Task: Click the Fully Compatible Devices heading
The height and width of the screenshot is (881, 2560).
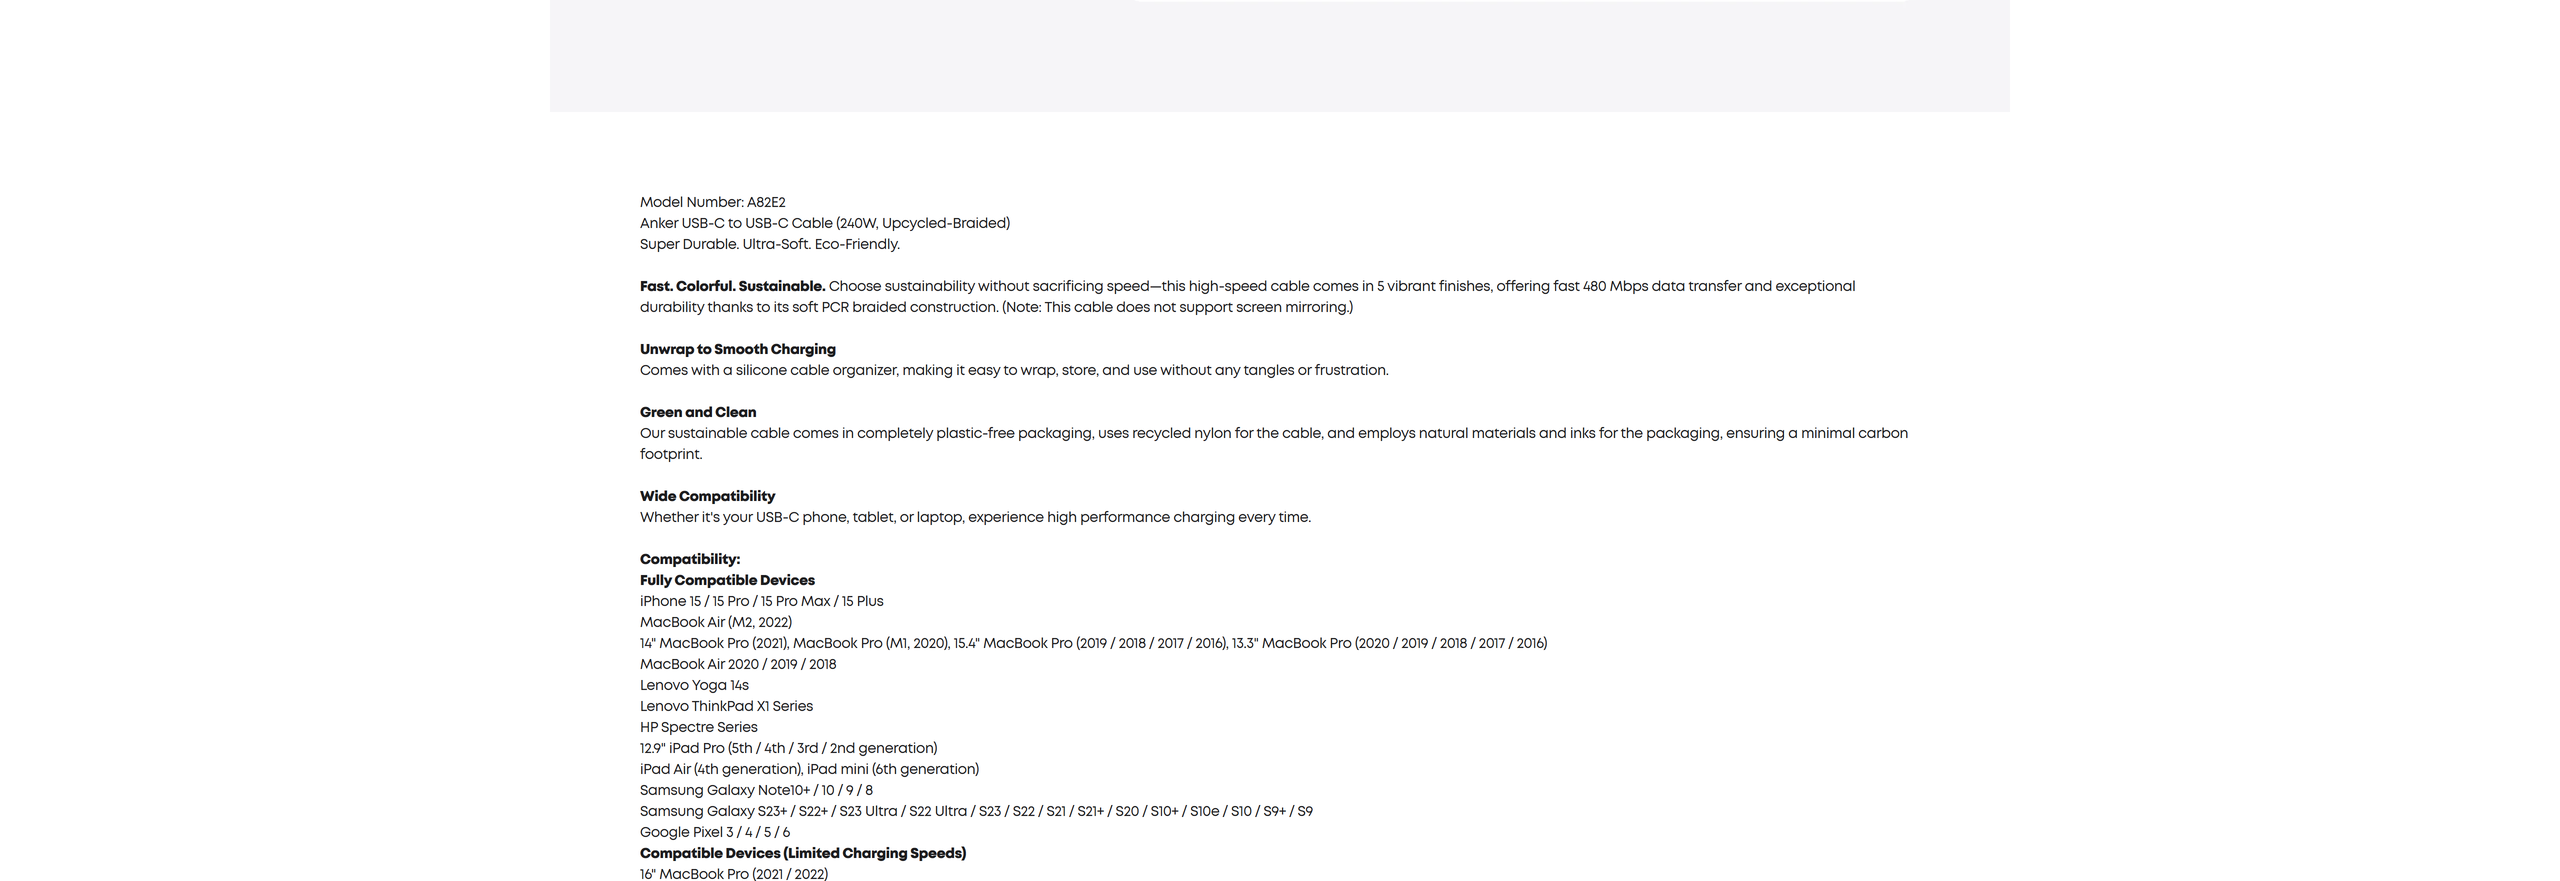Action: click(x=727, y=580)
